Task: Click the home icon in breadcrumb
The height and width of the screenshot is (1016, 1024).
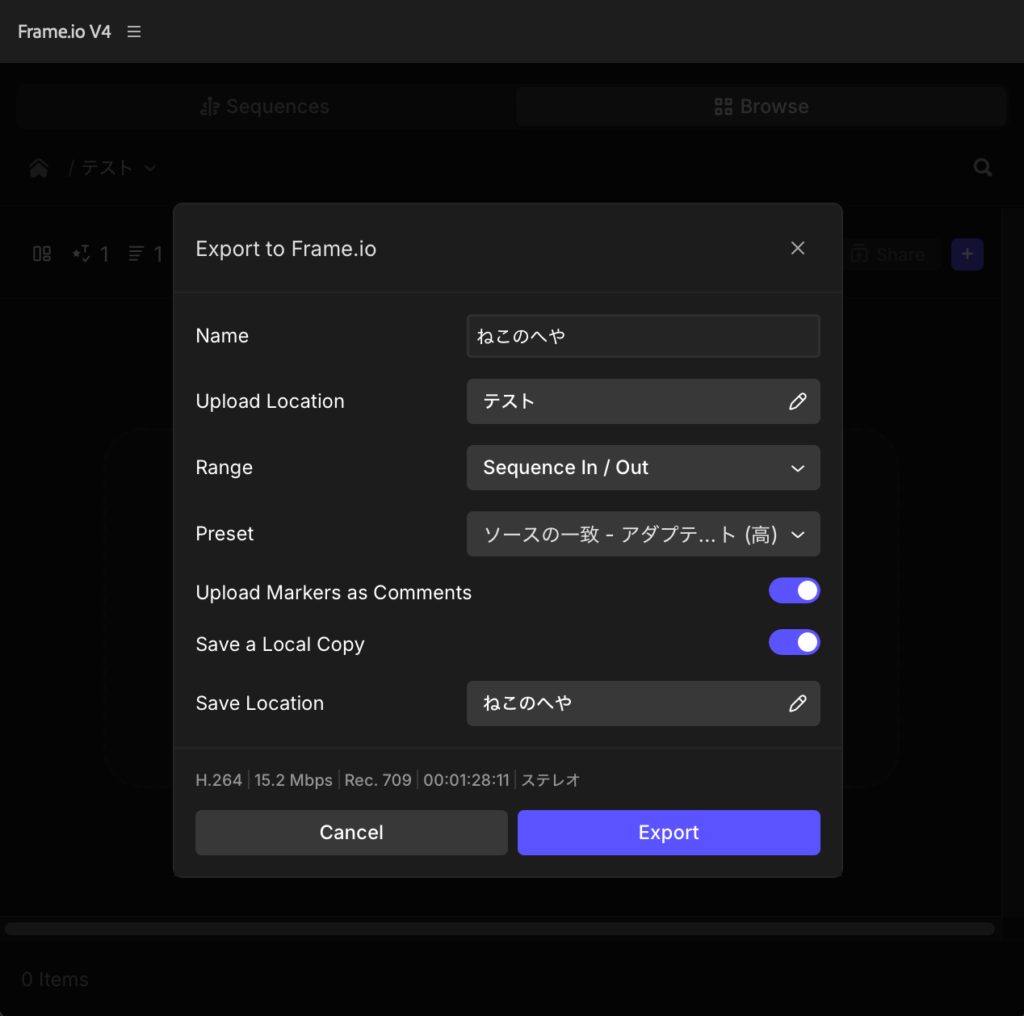Action: [x=39, y=168]
